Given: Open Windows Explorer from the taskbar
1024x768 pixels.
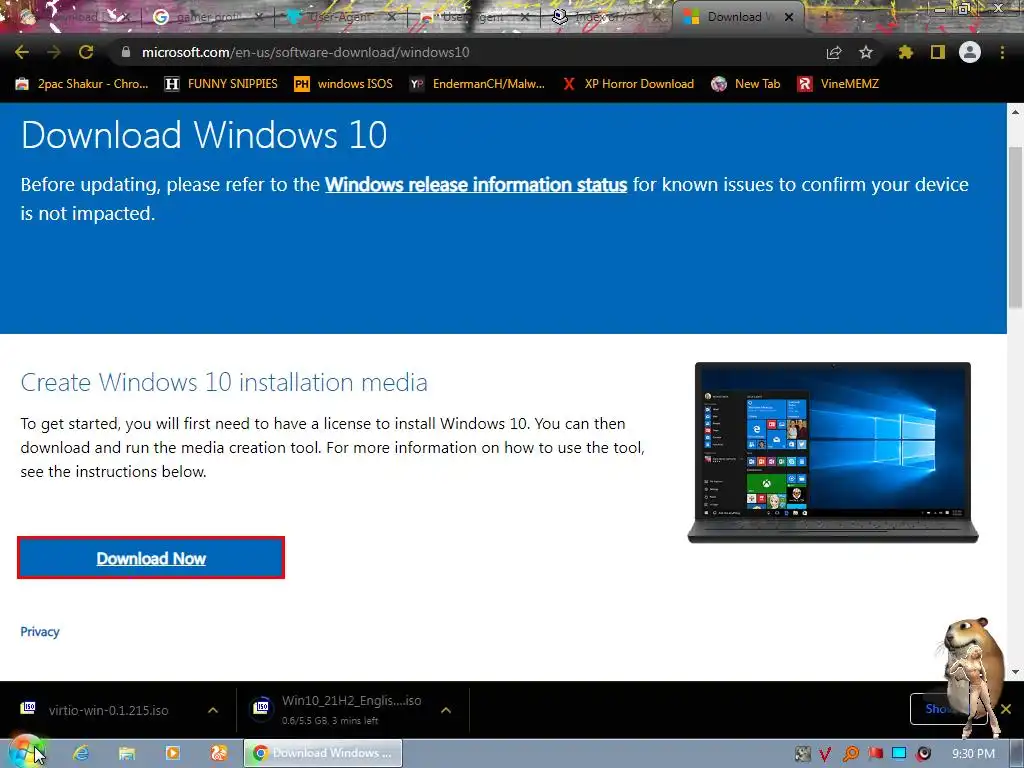Looking at the screenshot, I should pyautogui.click(x=127, y=753).
